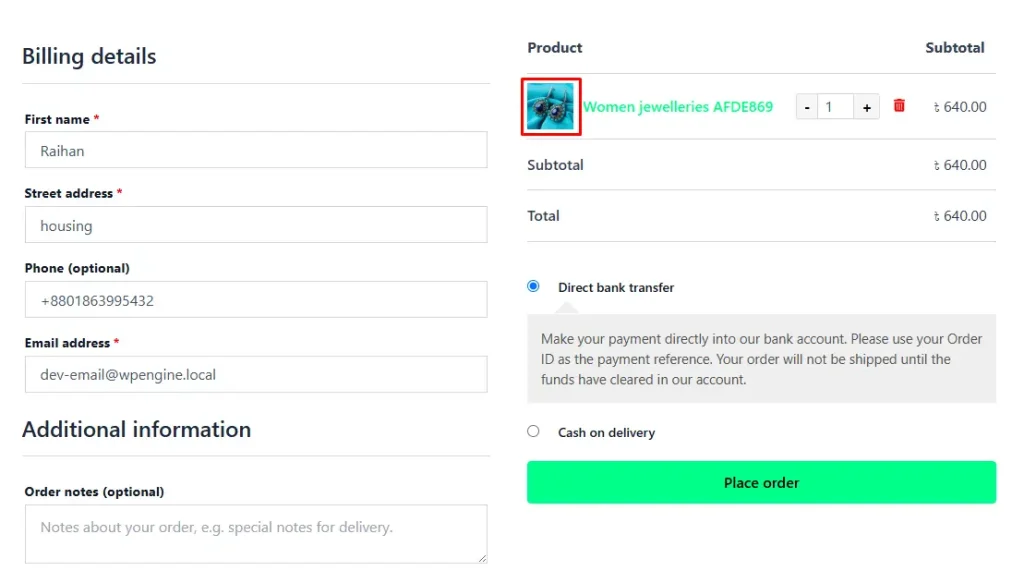Edit the Phone number field
Screen dimensions: 1024x583
(x=256, y=300)
